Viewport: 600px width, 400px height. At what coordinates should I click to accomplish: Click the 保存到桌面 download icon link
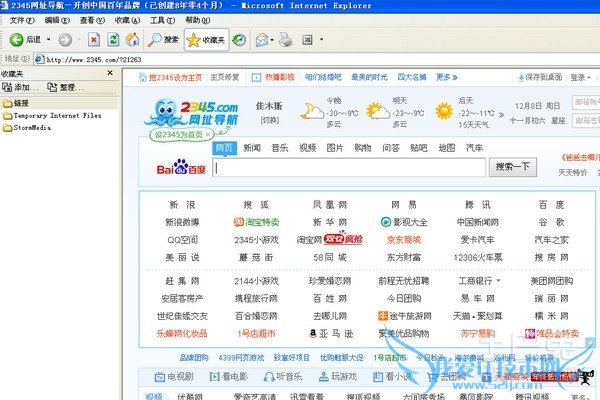click(540, 77)
